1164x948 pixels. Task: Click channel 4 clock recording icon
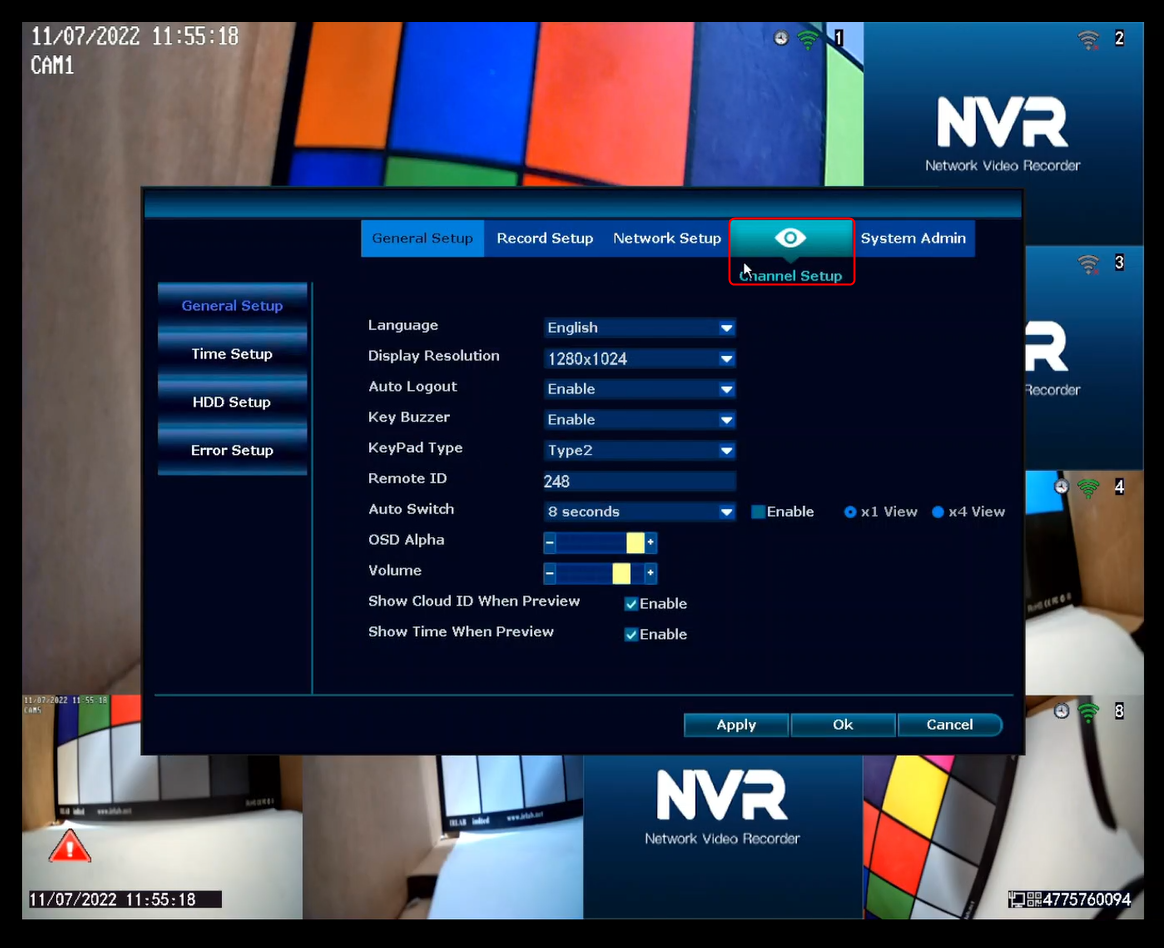coord(1062,487)
